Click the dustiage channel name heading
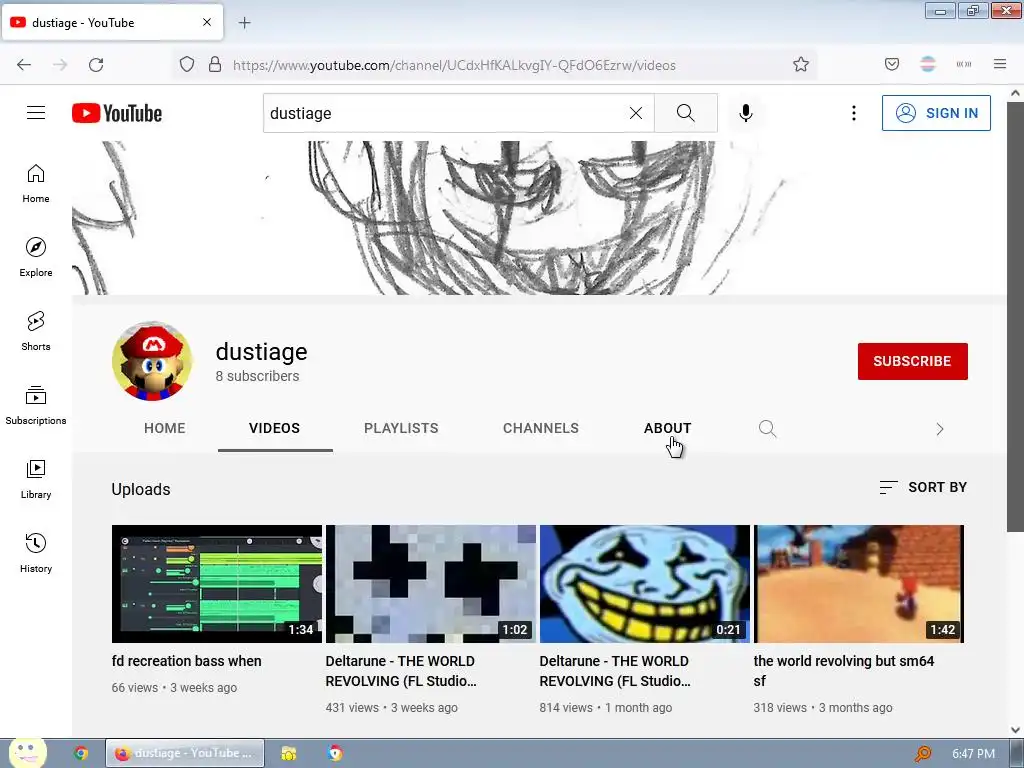1024x768 pixels. click(261, 351)
